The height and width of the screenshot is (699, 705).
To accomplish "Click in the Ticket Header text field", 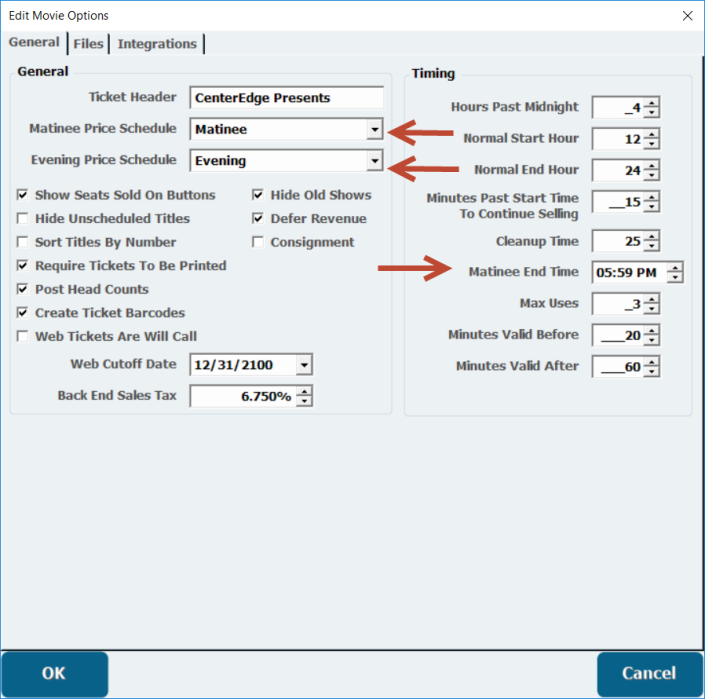I will pos(286,98).
